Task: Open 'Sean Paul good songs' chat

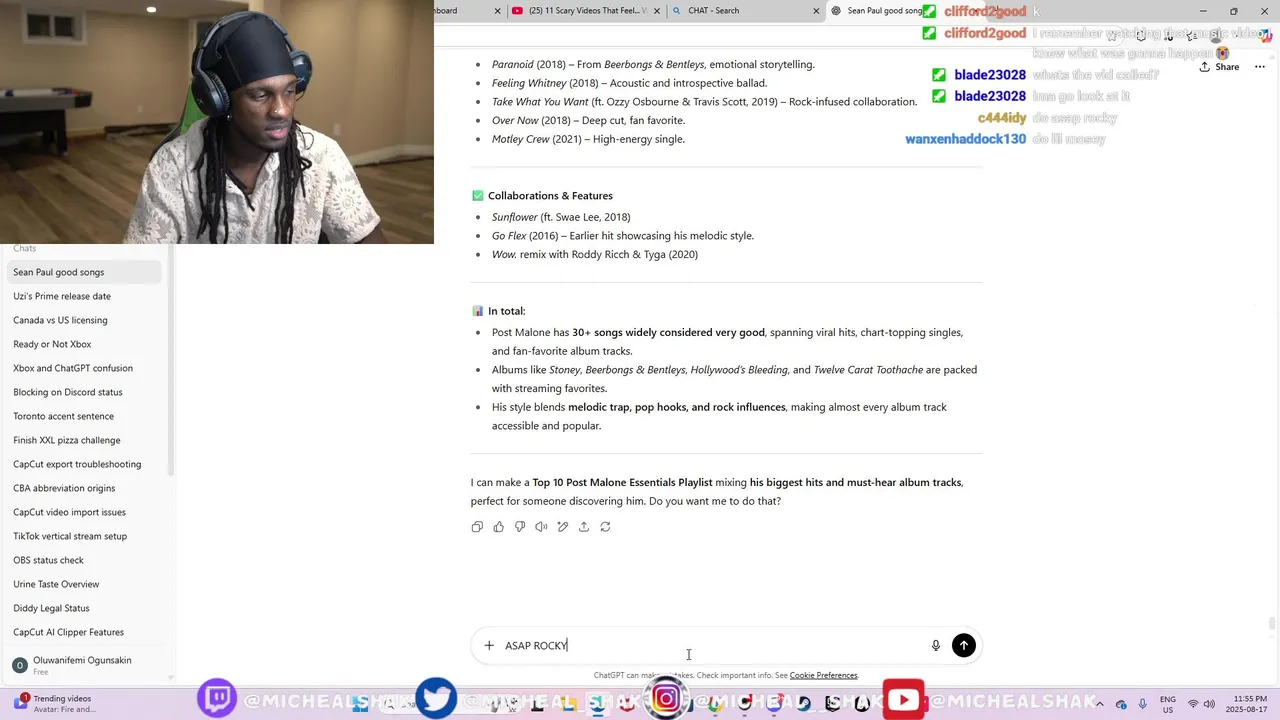Action: 85,272
